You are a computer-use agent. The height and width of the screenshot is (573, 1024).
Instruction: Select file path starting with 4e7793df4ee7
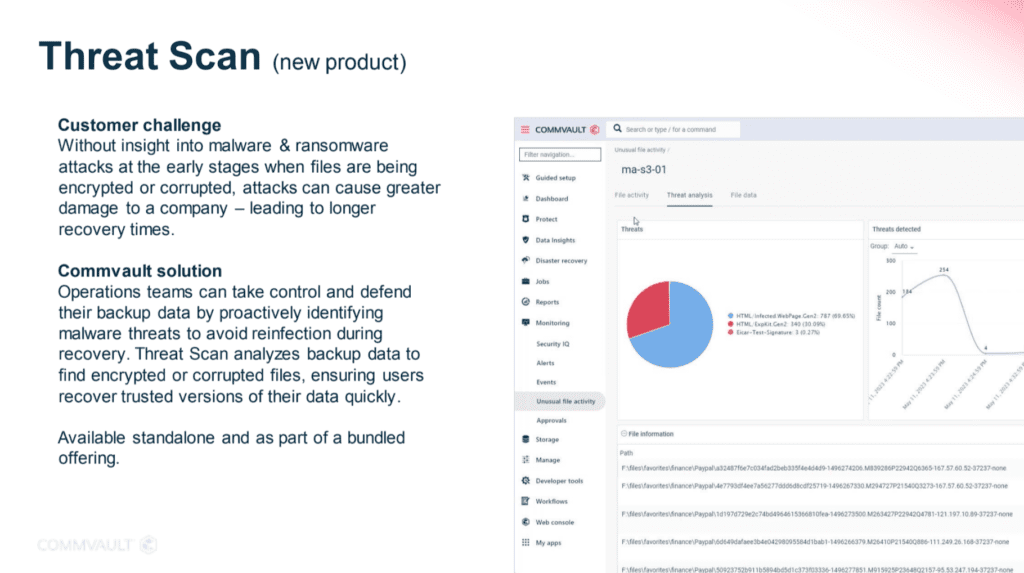pyautogui.click(x=814, y=486)
